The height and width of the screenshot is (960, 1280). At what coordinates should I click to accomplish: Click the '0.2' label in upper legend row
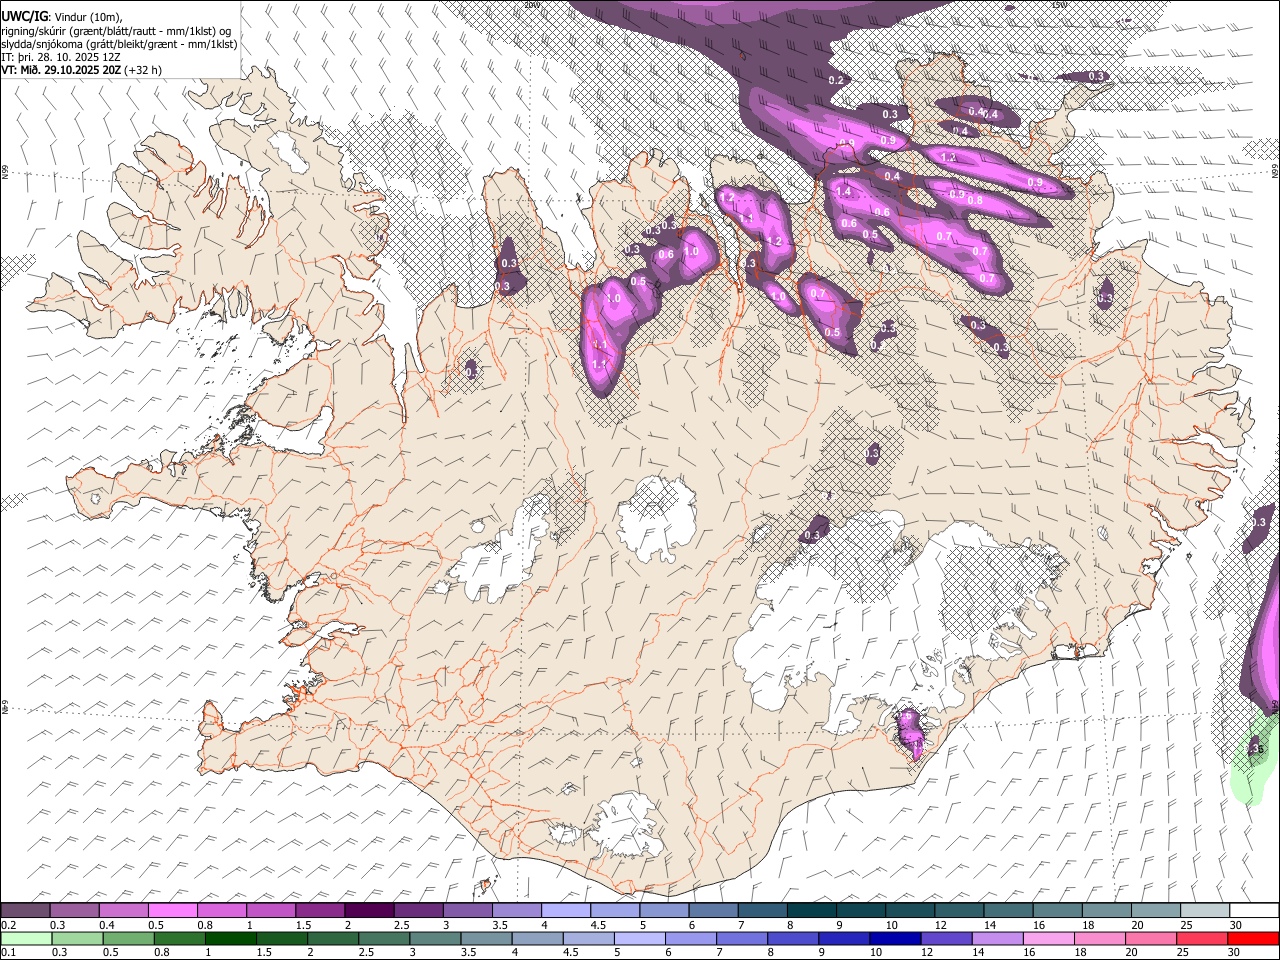pos(9,925)
